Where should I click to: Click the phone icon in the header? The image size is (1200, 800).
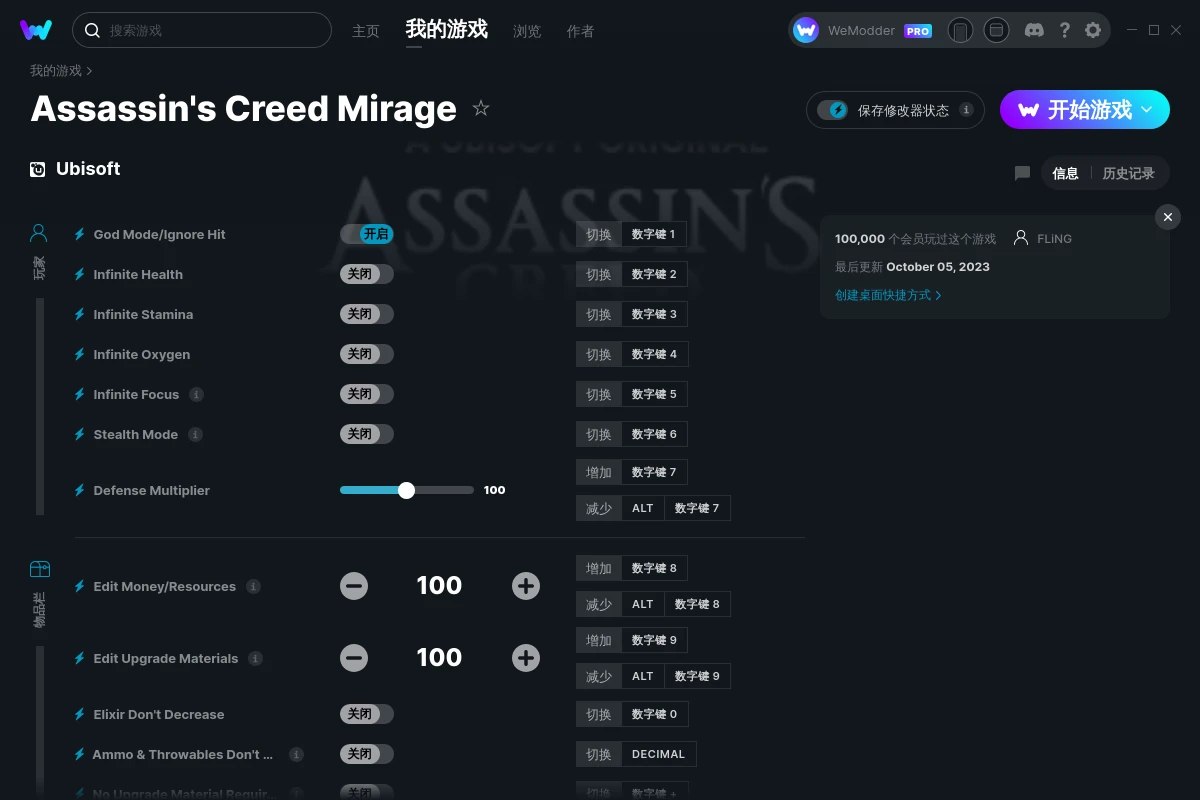[x=960, y=30]
